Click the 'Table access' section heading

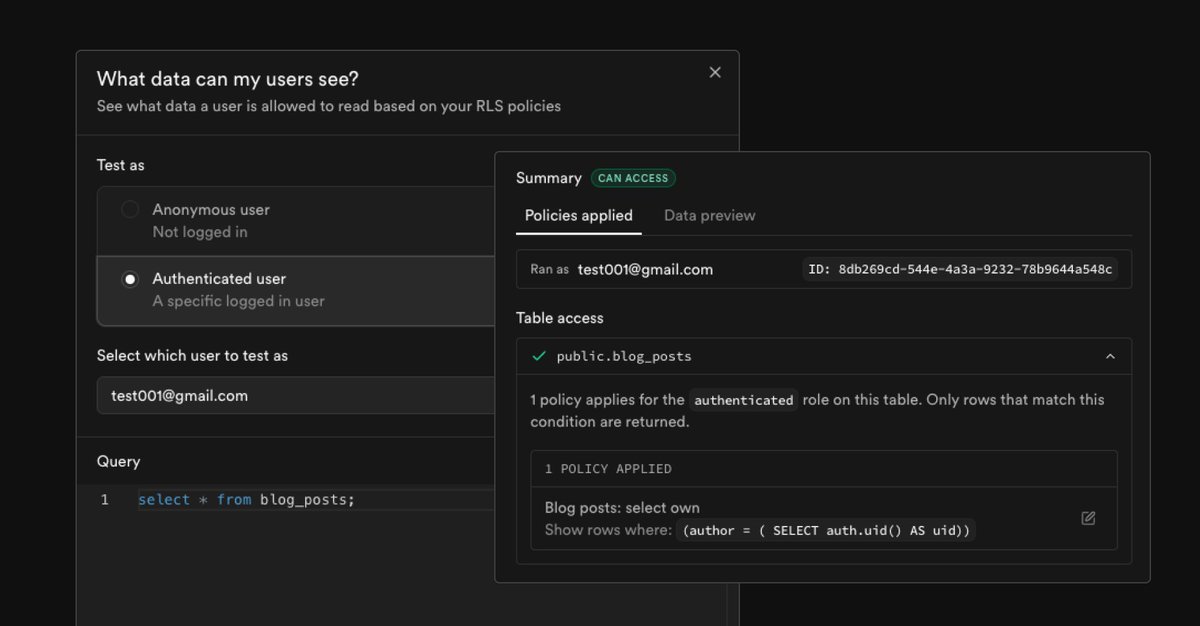[x=560, y=318]
